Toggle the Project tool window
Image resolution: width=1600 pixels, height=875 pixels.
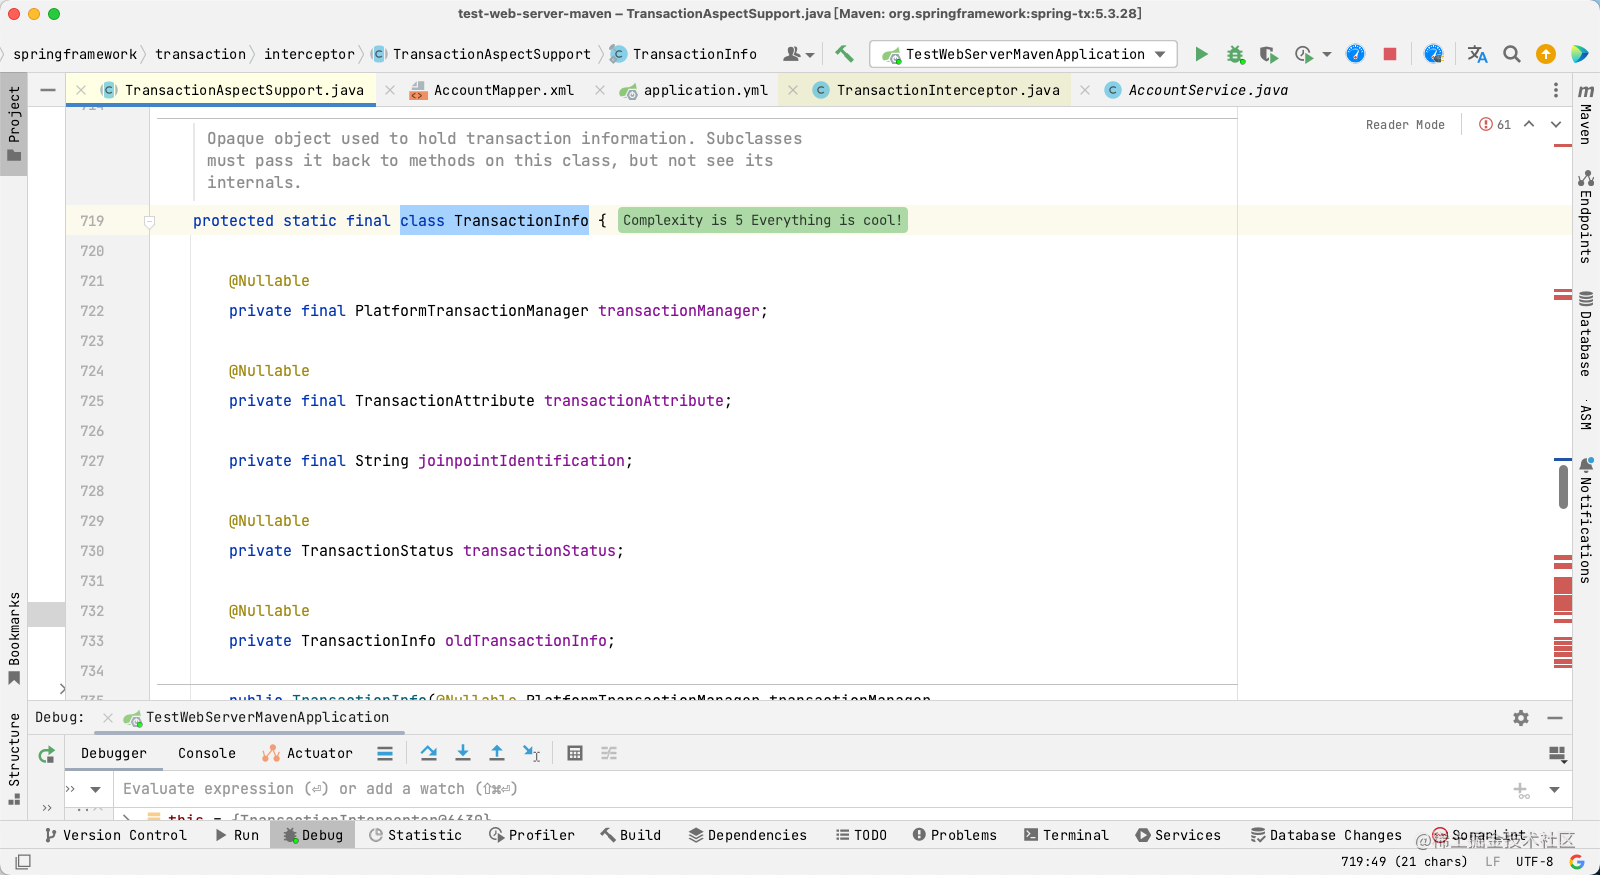(14, 124)
